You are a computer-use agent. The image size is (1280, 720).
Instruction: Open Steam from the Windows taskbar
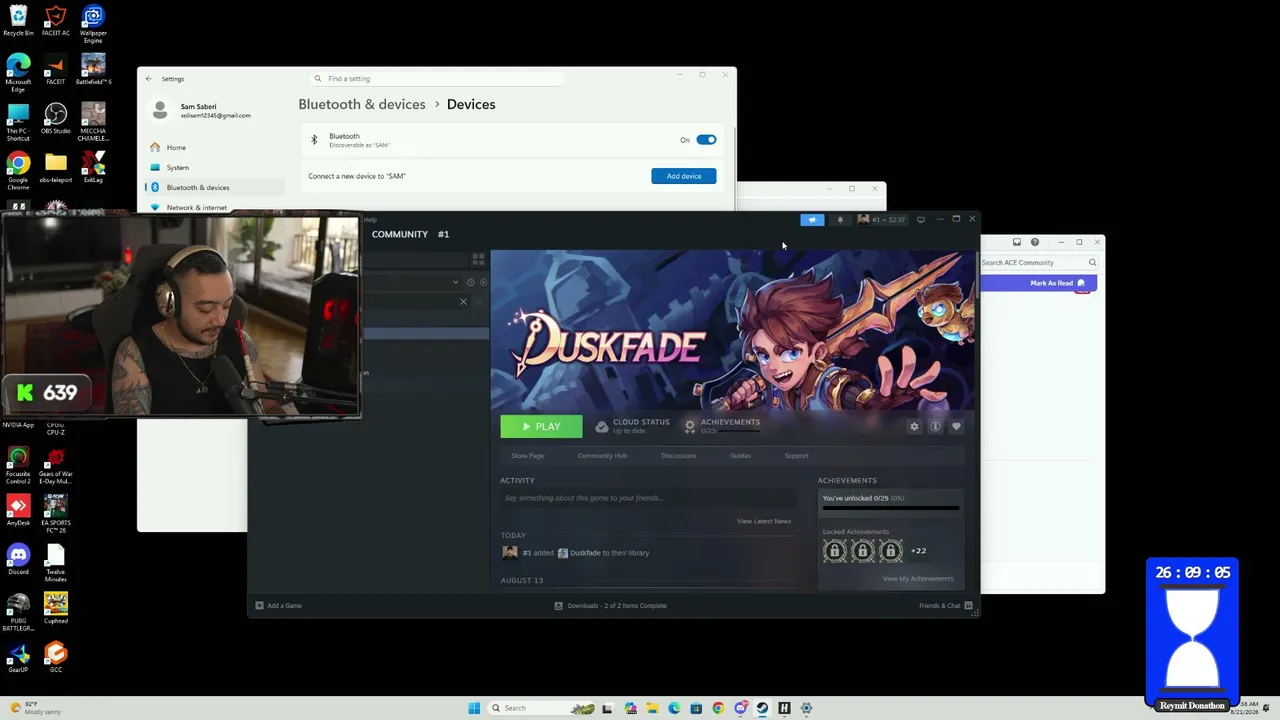click(762, 708)
